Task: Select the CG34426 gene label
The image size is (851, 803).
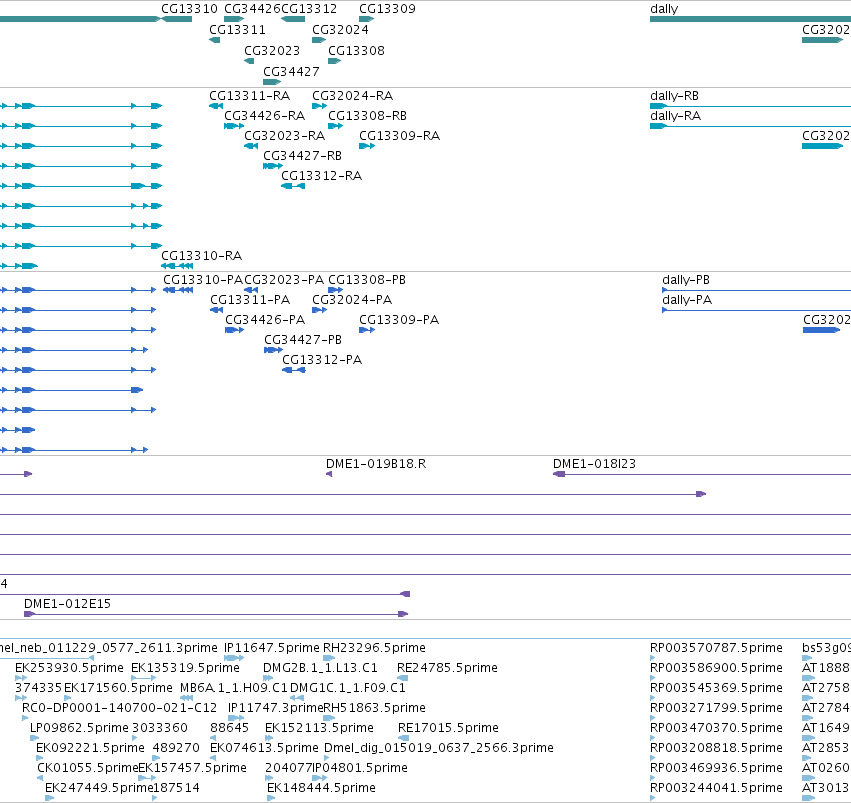Action: 252,9
